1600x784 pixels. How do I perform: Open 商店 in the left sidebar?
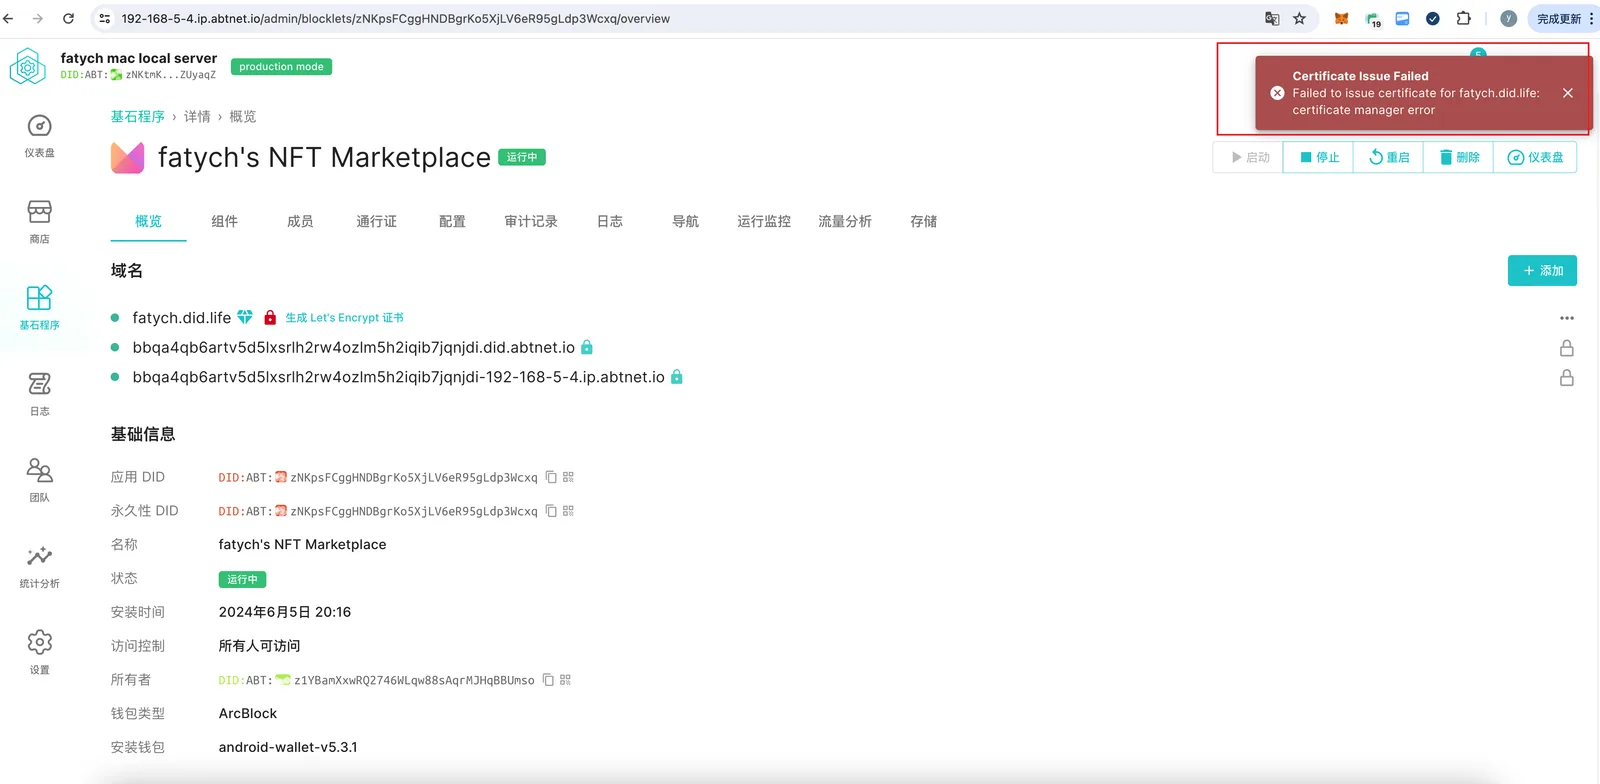[x=39, y=222]
